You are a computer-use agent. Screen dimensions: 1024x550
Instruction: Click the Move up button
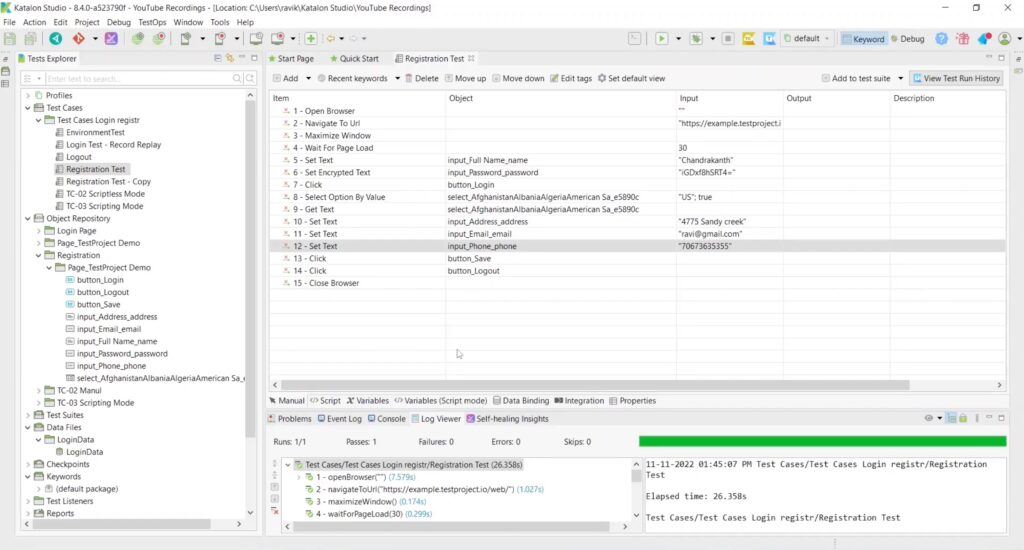point(466,78)
